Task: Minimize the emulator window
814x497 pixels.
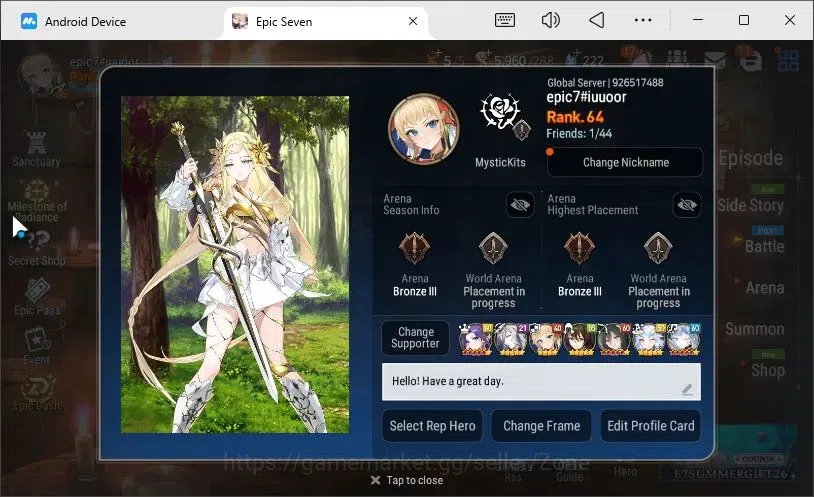Action: (698, 20)
